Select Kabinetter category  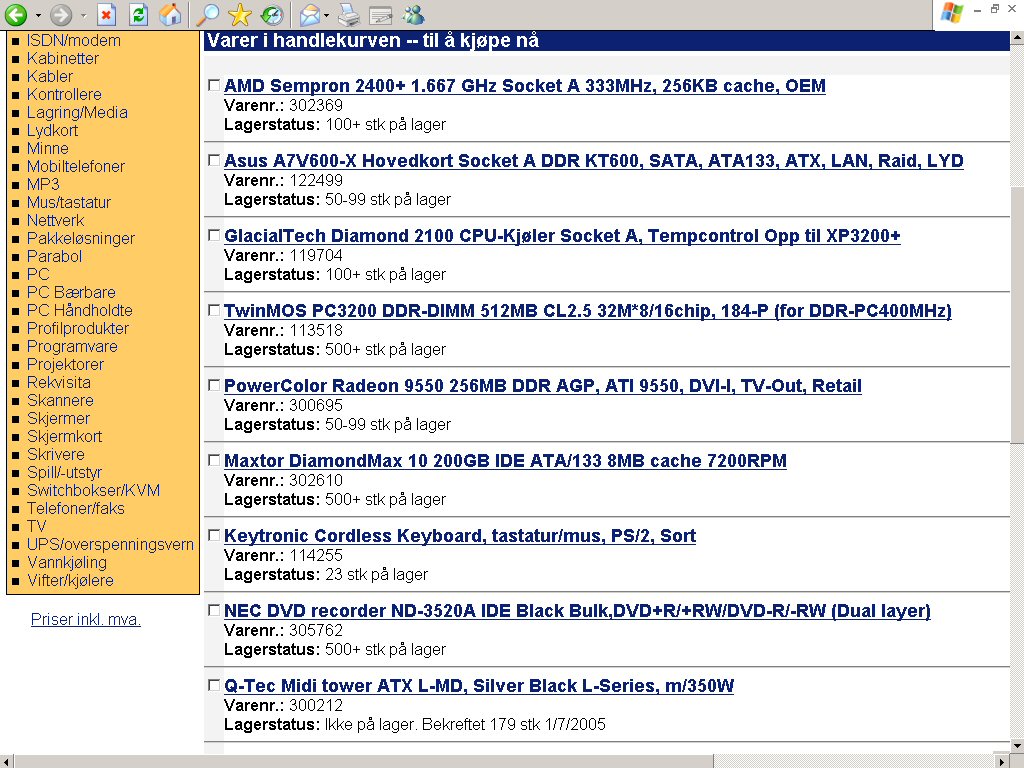click(63, 58)
